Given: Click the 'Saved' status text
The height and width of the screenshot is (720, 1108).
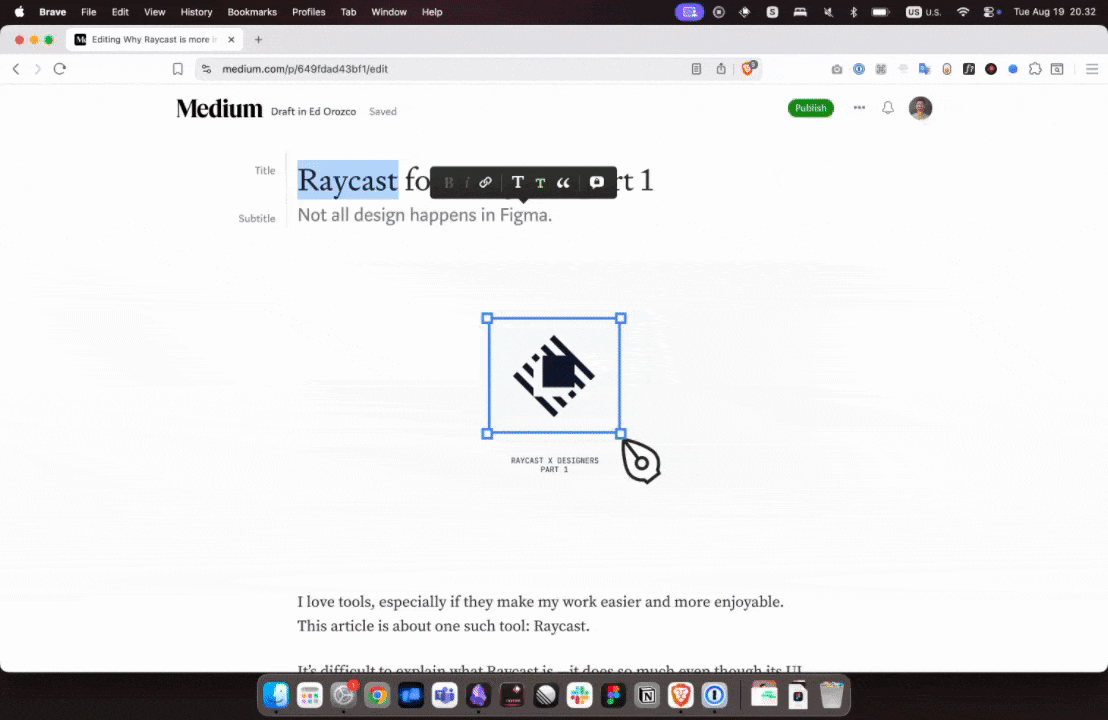Looking at the screenshot, I should click(382, 112).
